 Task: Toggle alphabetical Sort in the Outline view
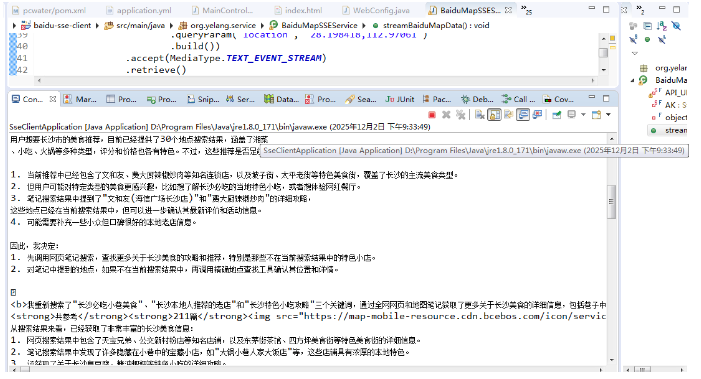[662, 26]
